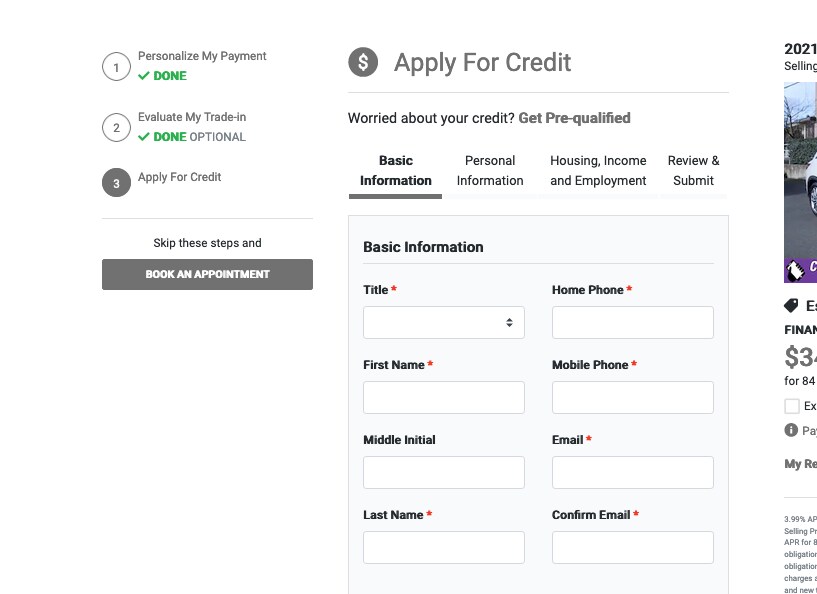Click the green checkmark under Evaluate My Trade-in
This screenshot has width=817, height=594.
click(144, 137)
